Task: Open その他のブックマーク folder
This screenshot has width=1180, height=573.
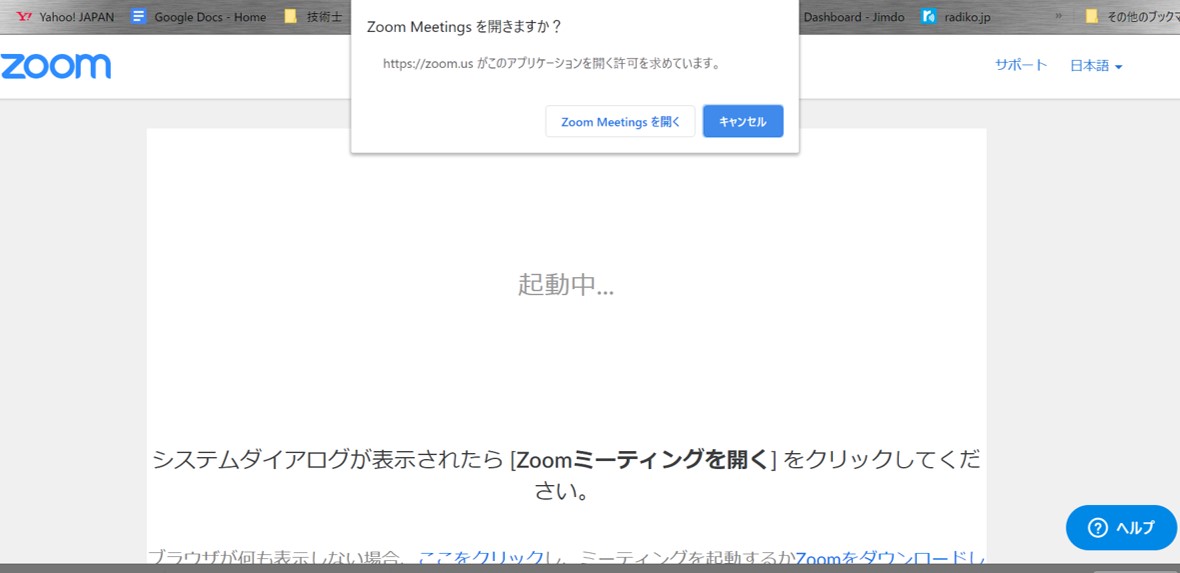Action: click(x=1131, y=17)
